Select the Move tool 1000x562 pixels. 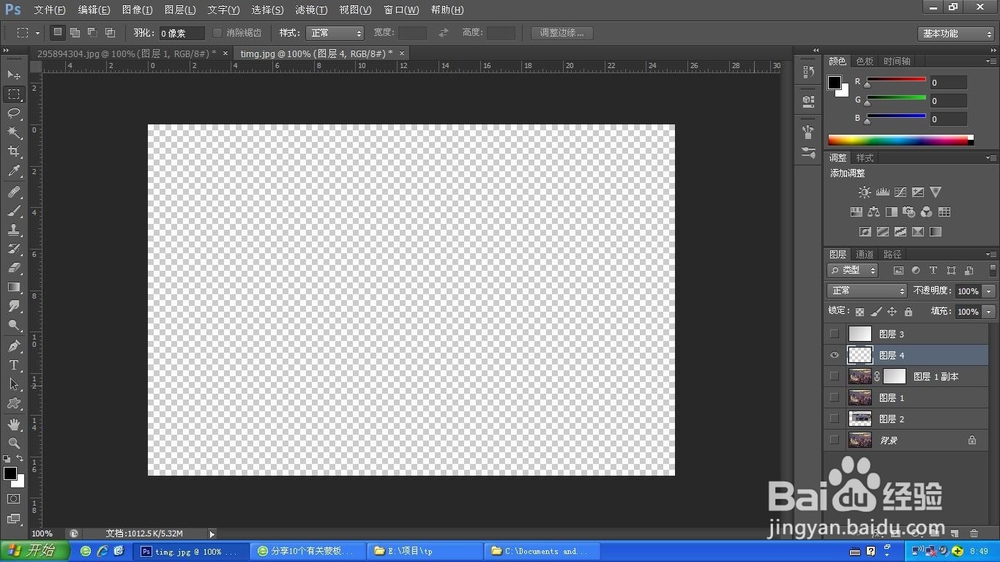coord(13,75)
